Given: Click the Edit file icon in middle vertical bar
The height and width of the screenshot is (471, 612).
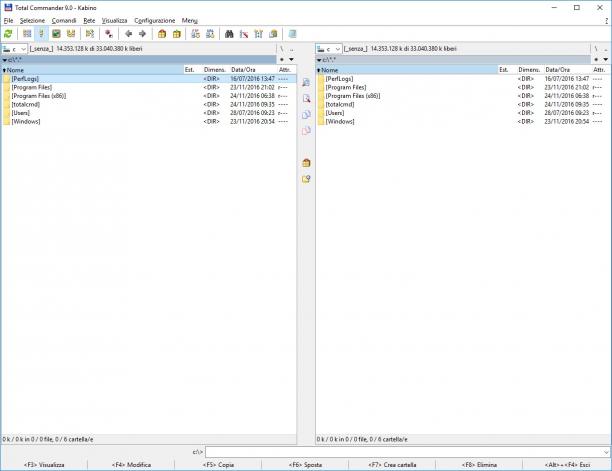Looking at the screenshot, I should [x=306, y=98].
